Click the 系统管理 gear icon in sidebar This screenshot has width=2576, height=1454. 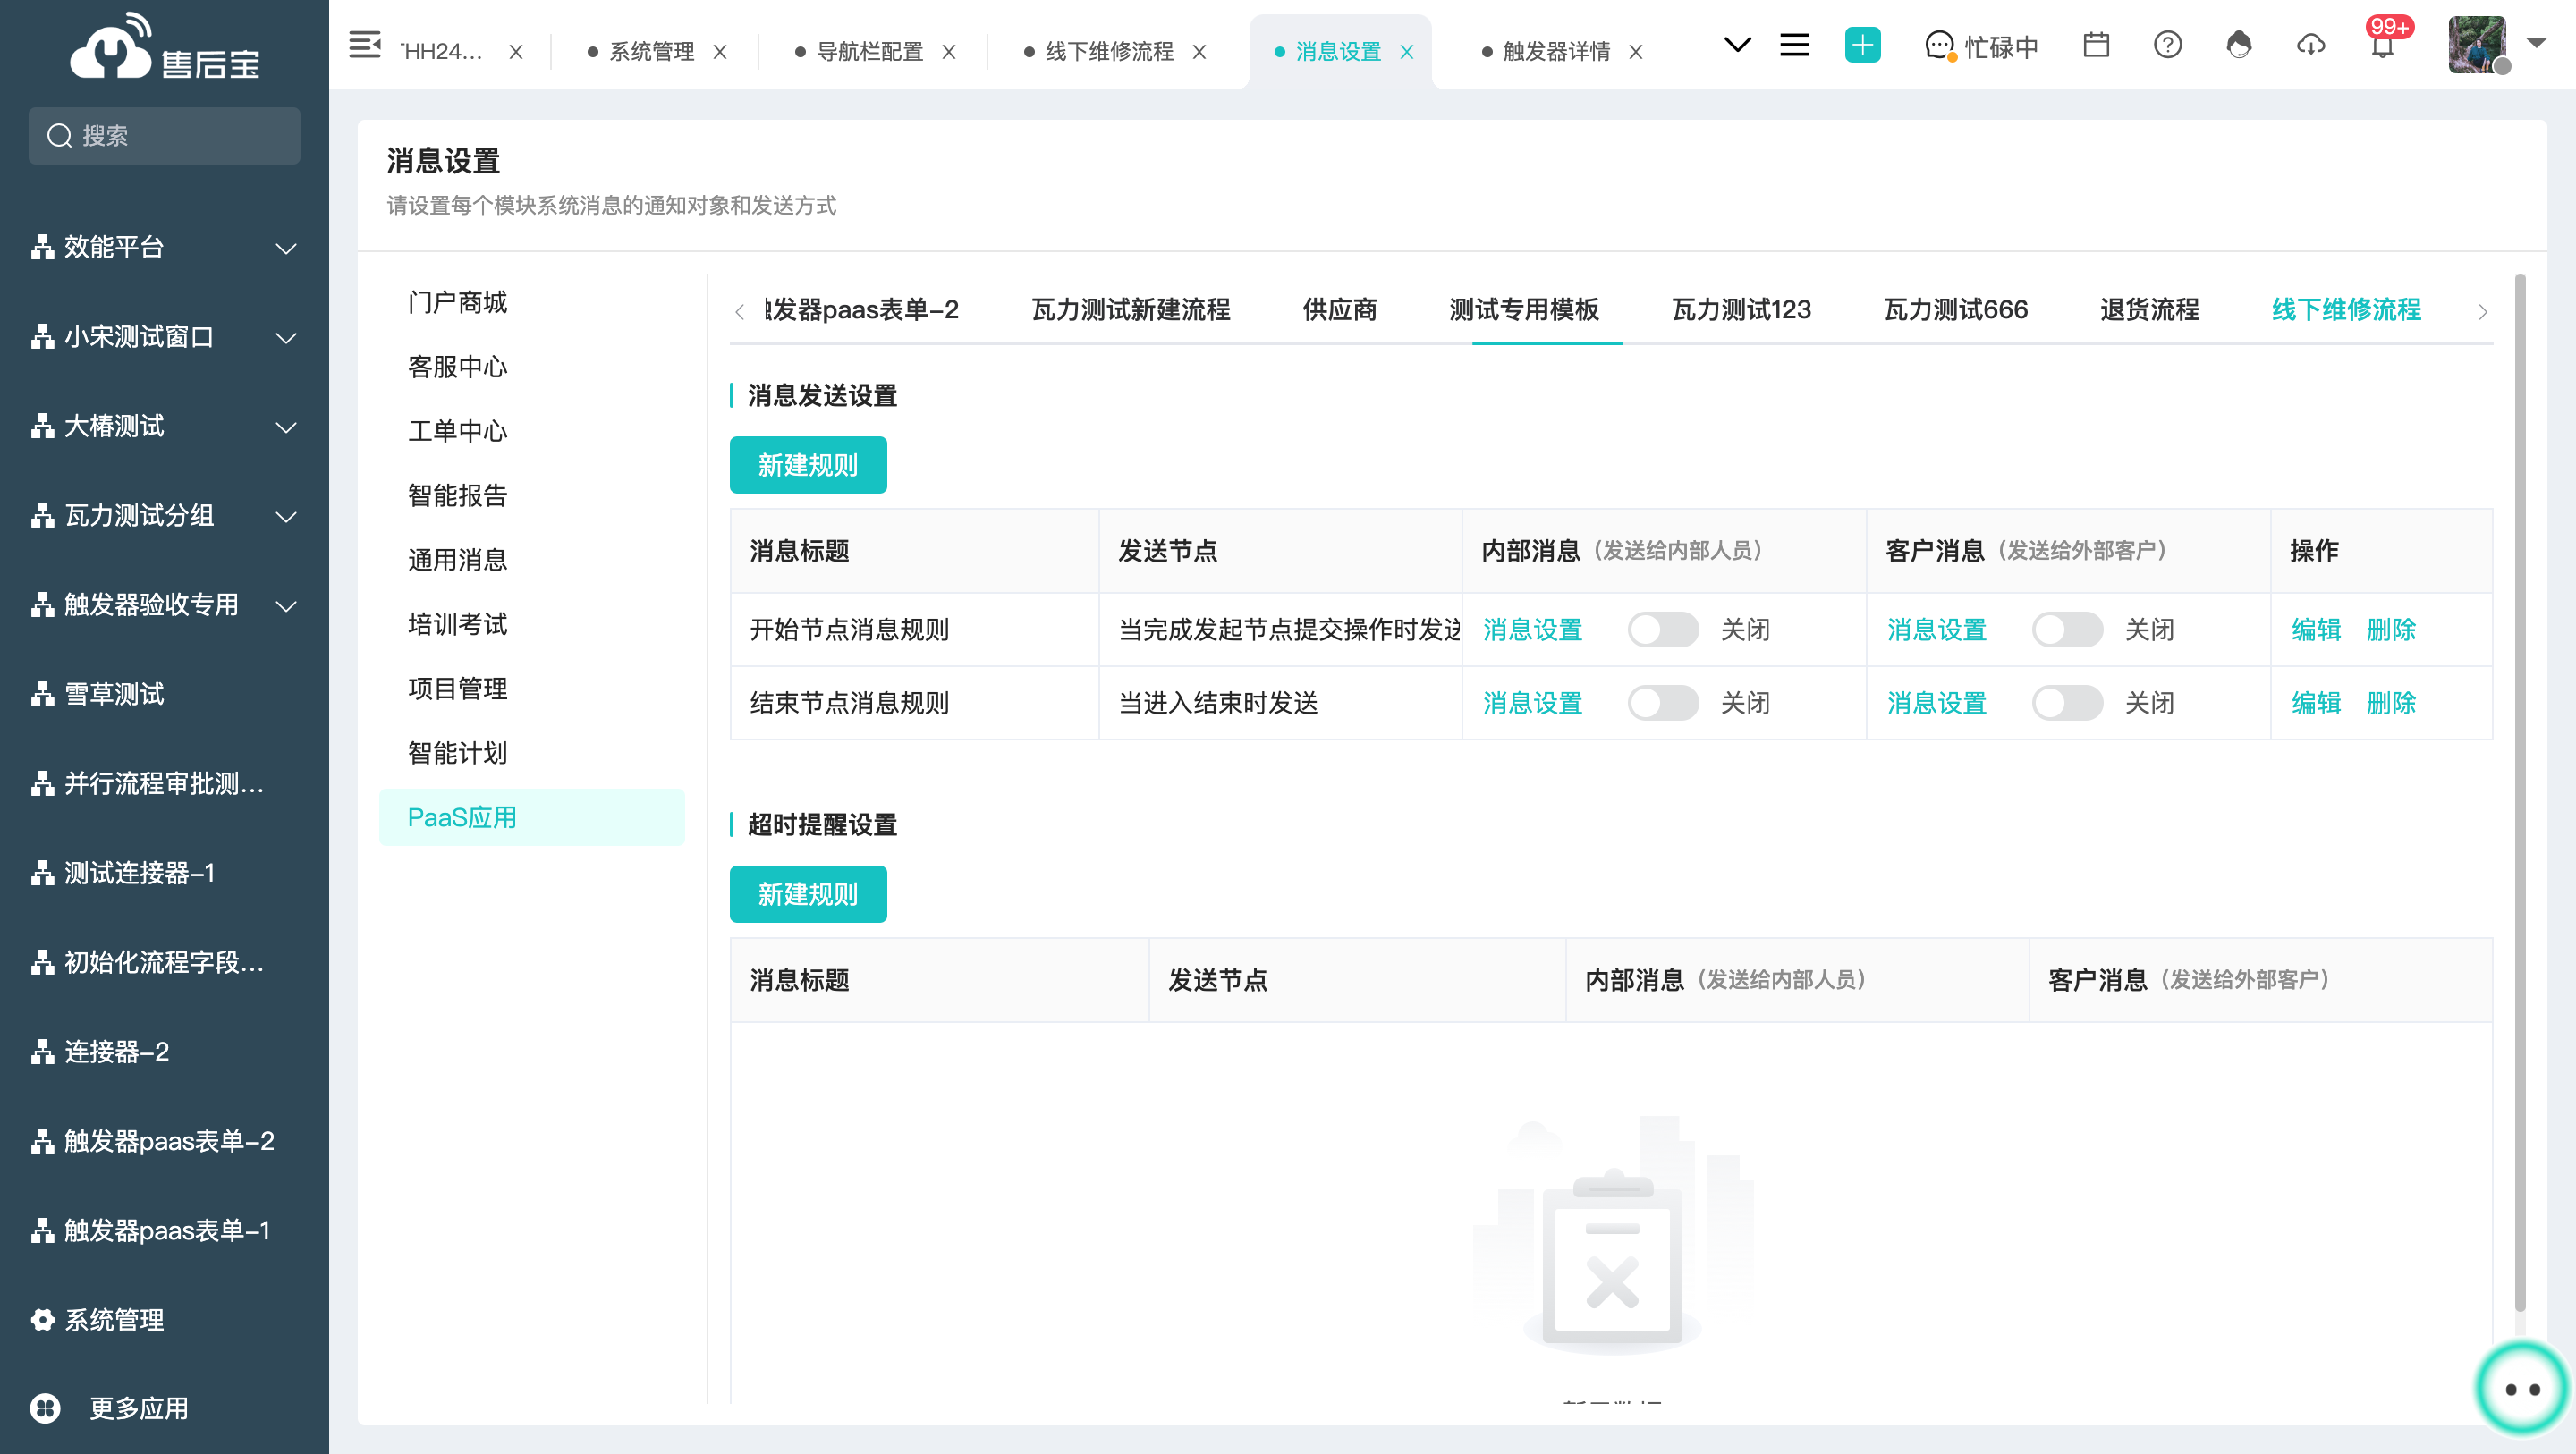[x=42, y=1320]
